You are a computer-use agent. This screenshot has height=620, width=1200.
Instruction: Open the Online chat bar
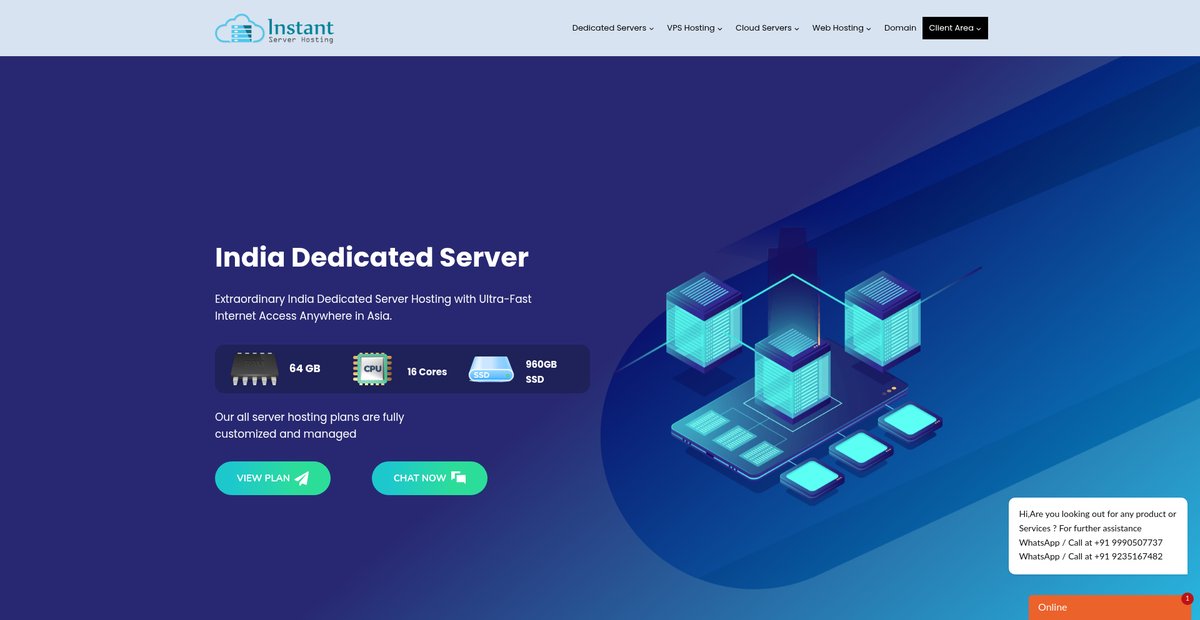tap(1110, 607)
